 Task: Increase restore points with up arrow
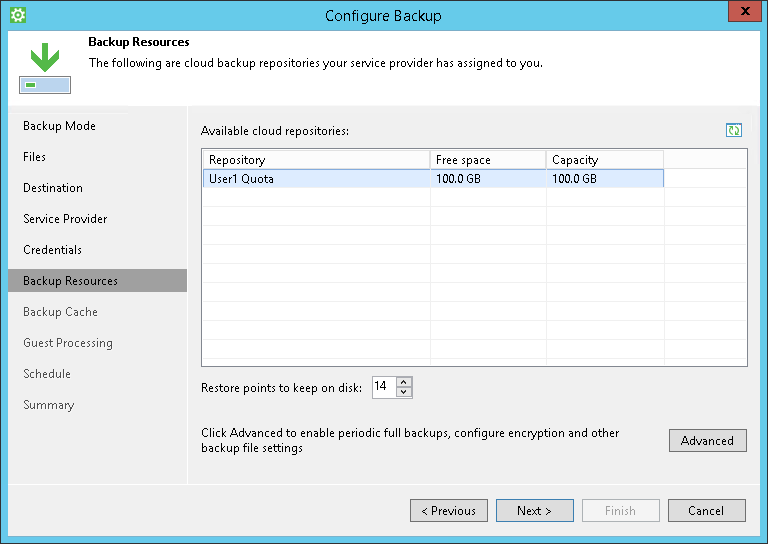point(404,382)
